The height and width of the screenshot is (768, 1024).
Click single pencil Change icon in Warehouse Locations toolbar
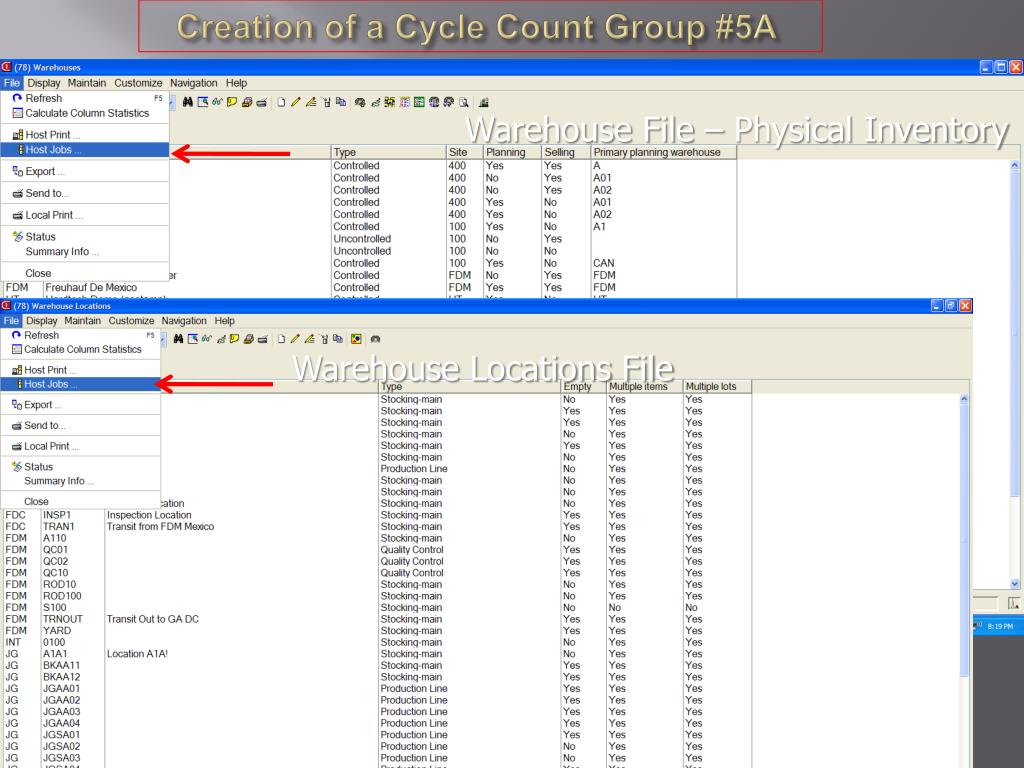click(295, 339)
